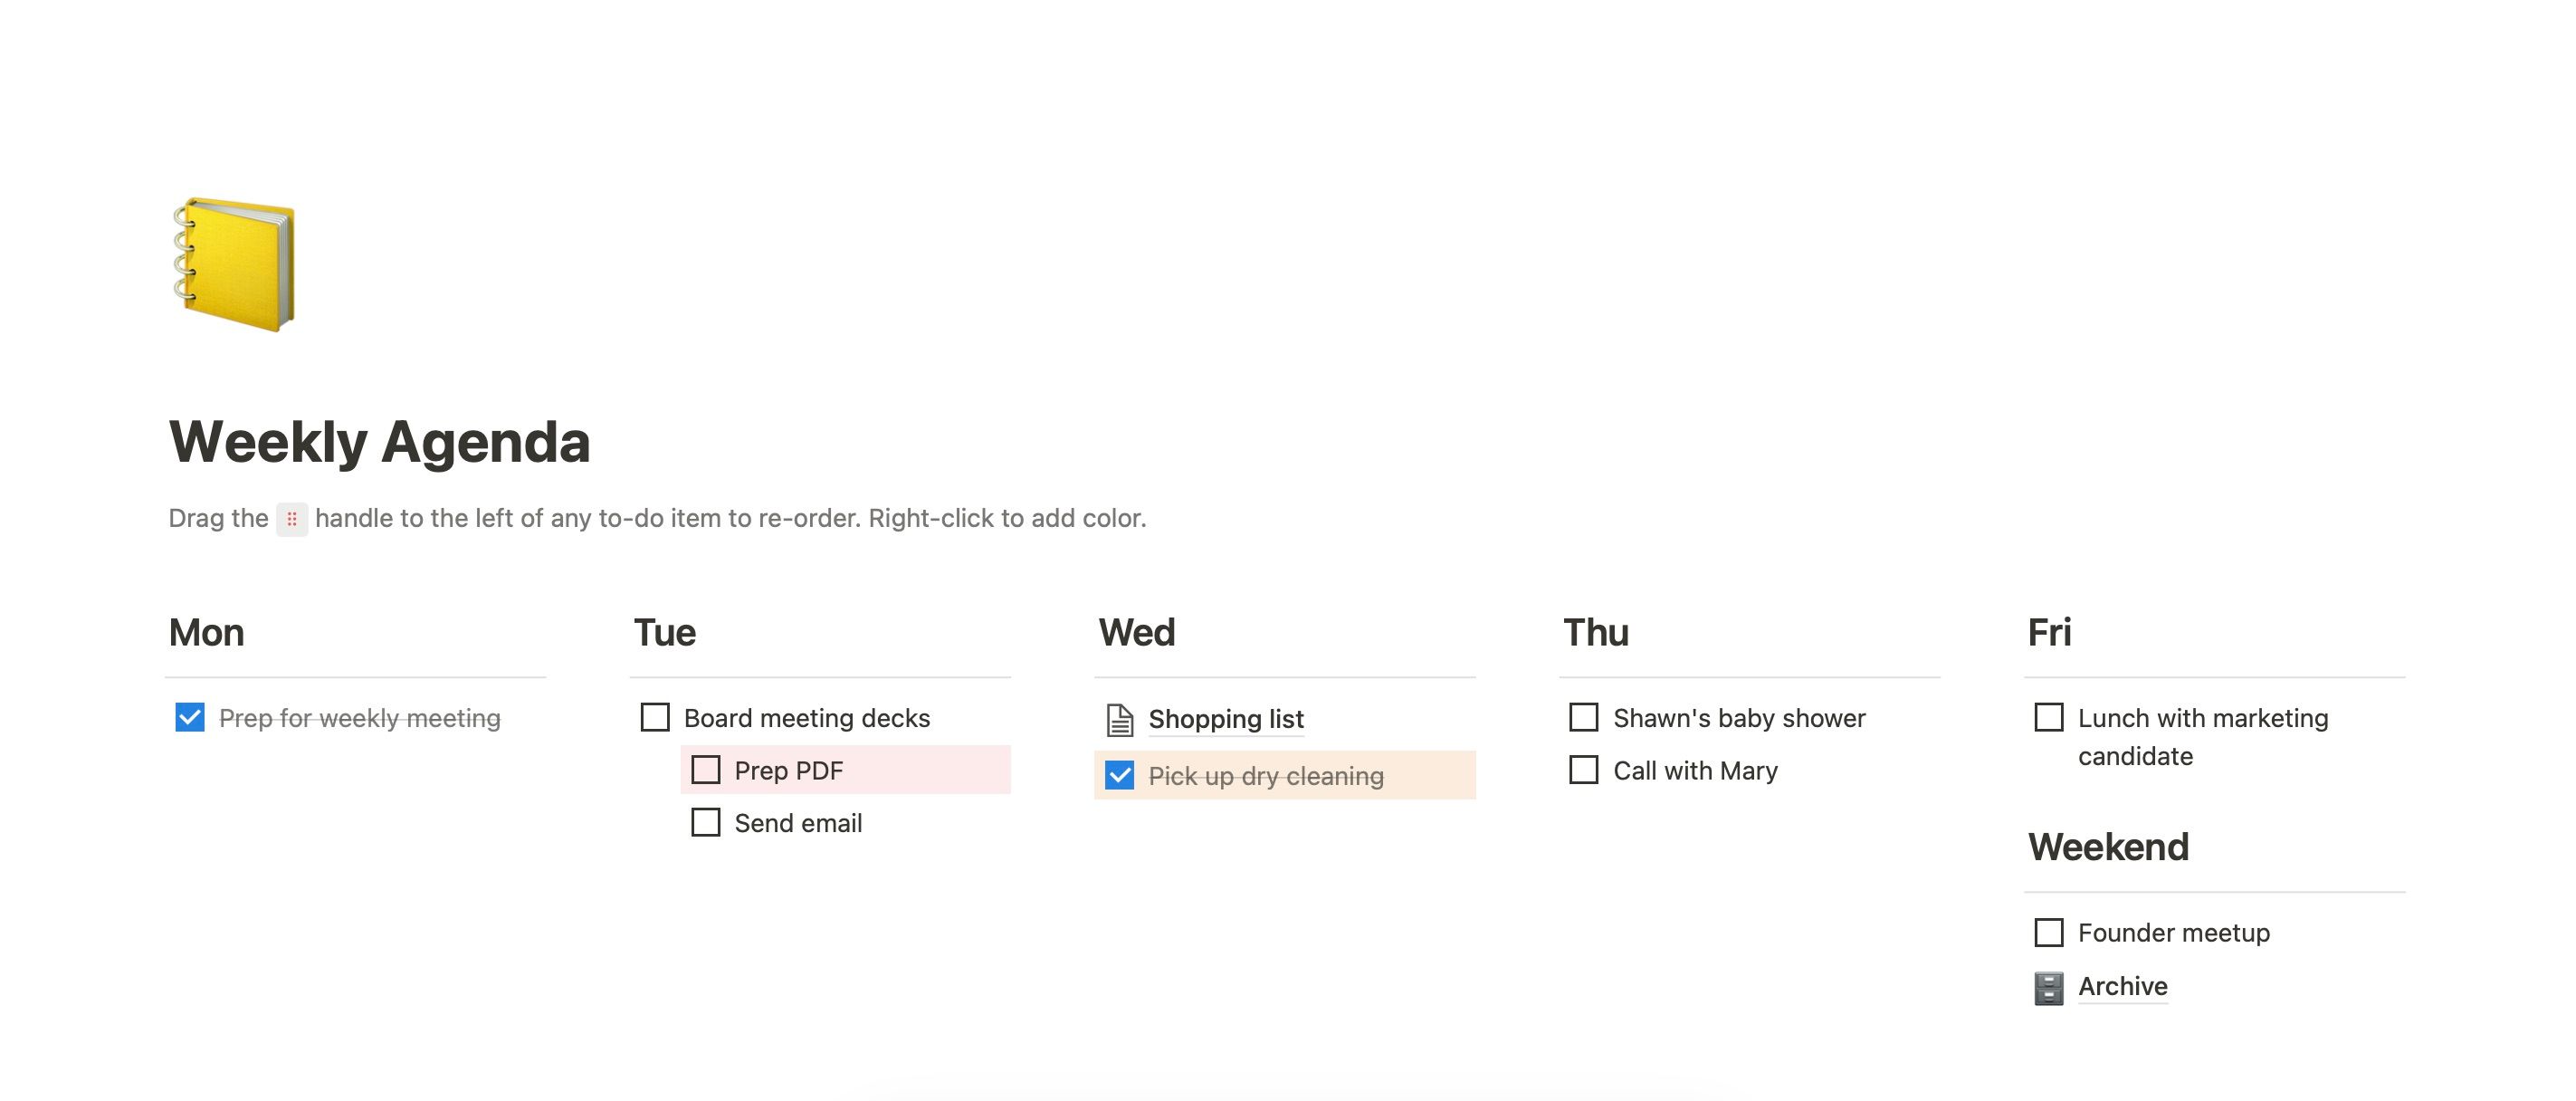2576x1101 pixels.
Task: Open the Archive page link
Action: [x=2123, y=987]
